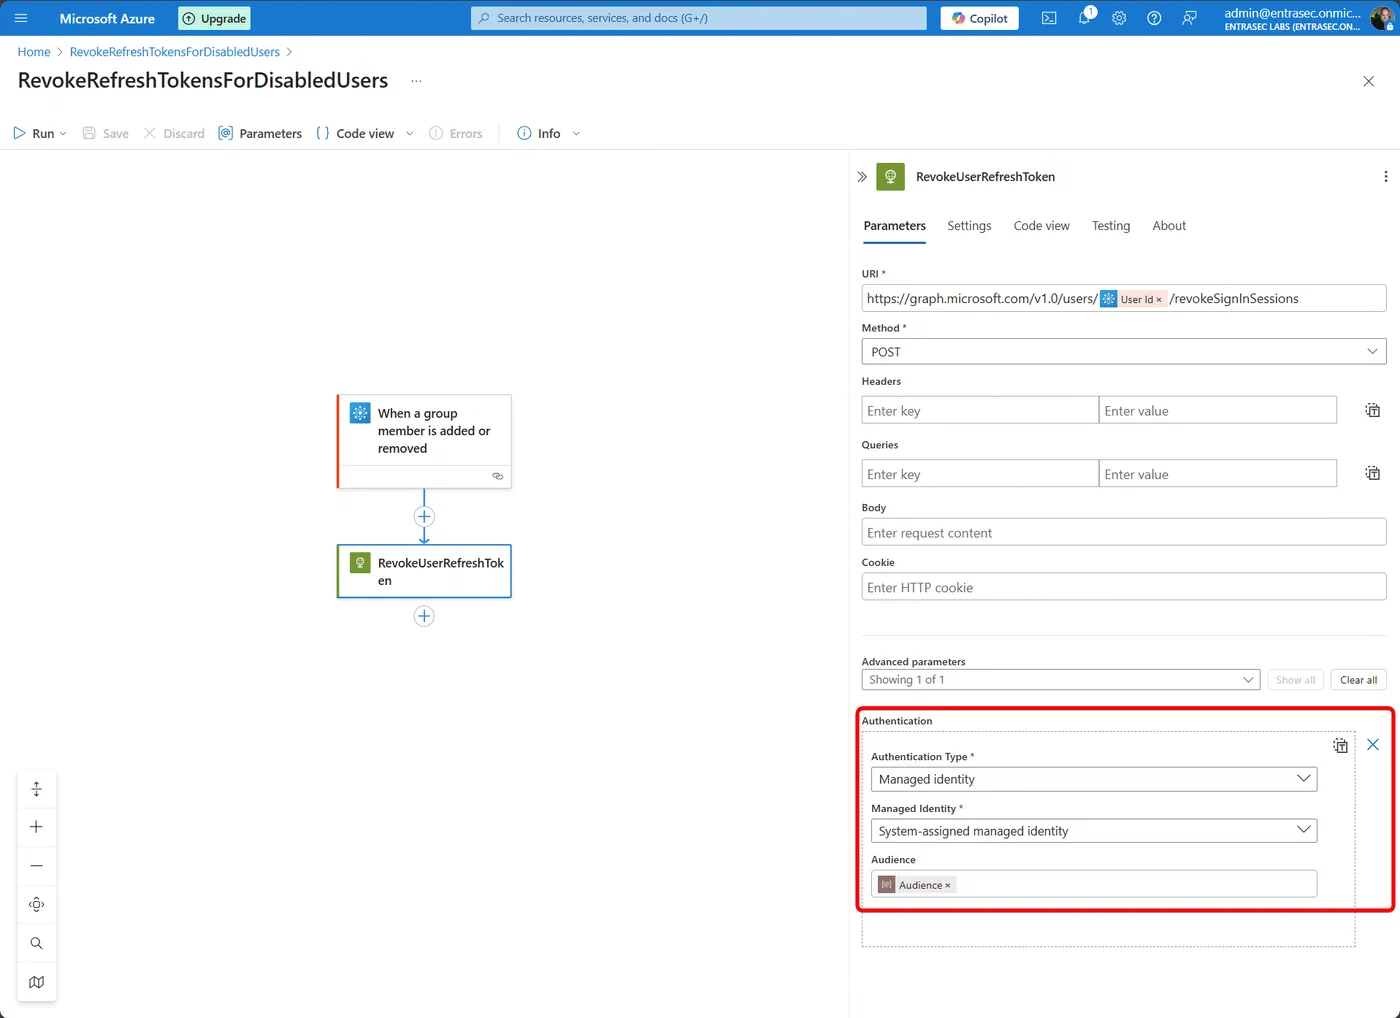Switch to the Settings tab
The width and height of the screenshot is (1400, 1018).
969,226
